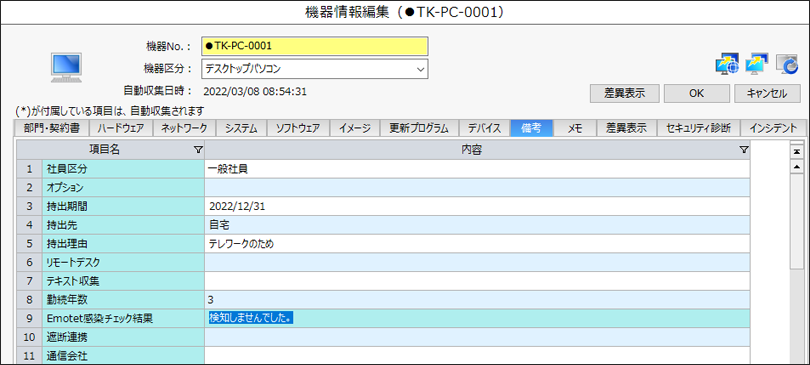Select the 通信会社 row label
This screenshot has height=365, width=810.
[123, 355]
